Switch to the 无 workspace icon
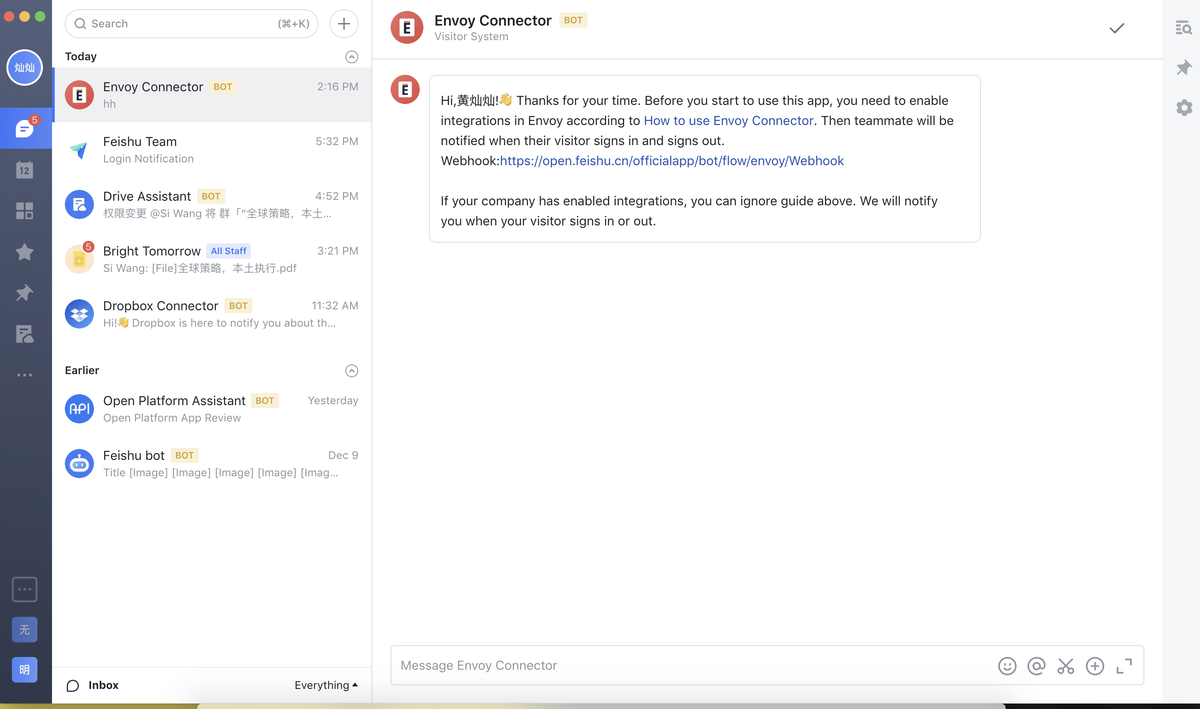The width and height of the screenshot is (1200, 709). point(25,629)
